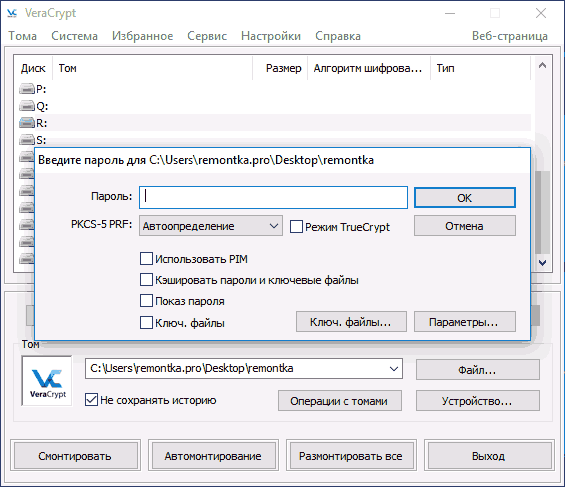
Task: Check the Ключ. файлы checkbox
Action: click(146, 323)
